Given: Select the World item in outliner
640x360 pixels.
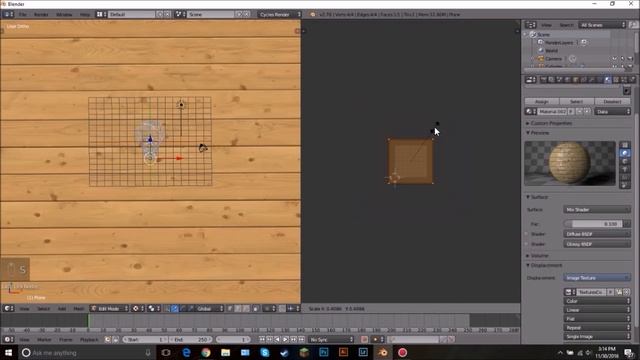Looking at the screenshot, I should point(551,51).
